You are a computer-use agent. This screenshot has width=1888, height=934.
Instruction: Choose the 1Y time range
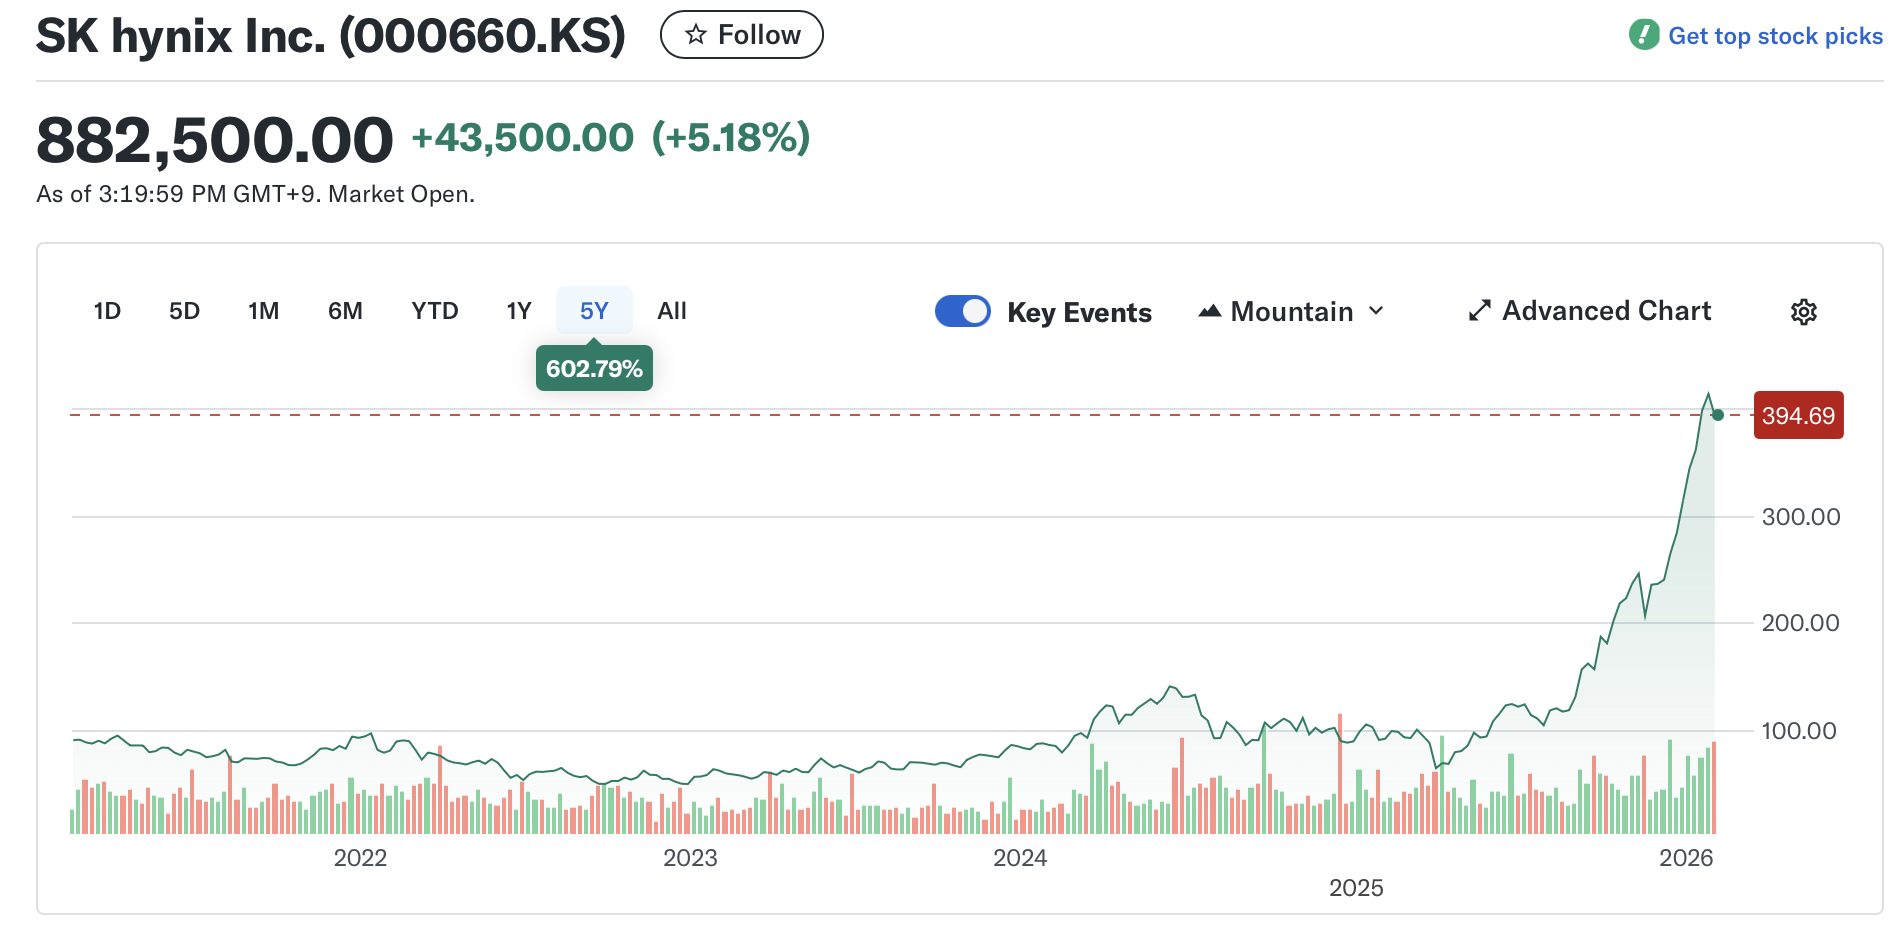(519, 311)
